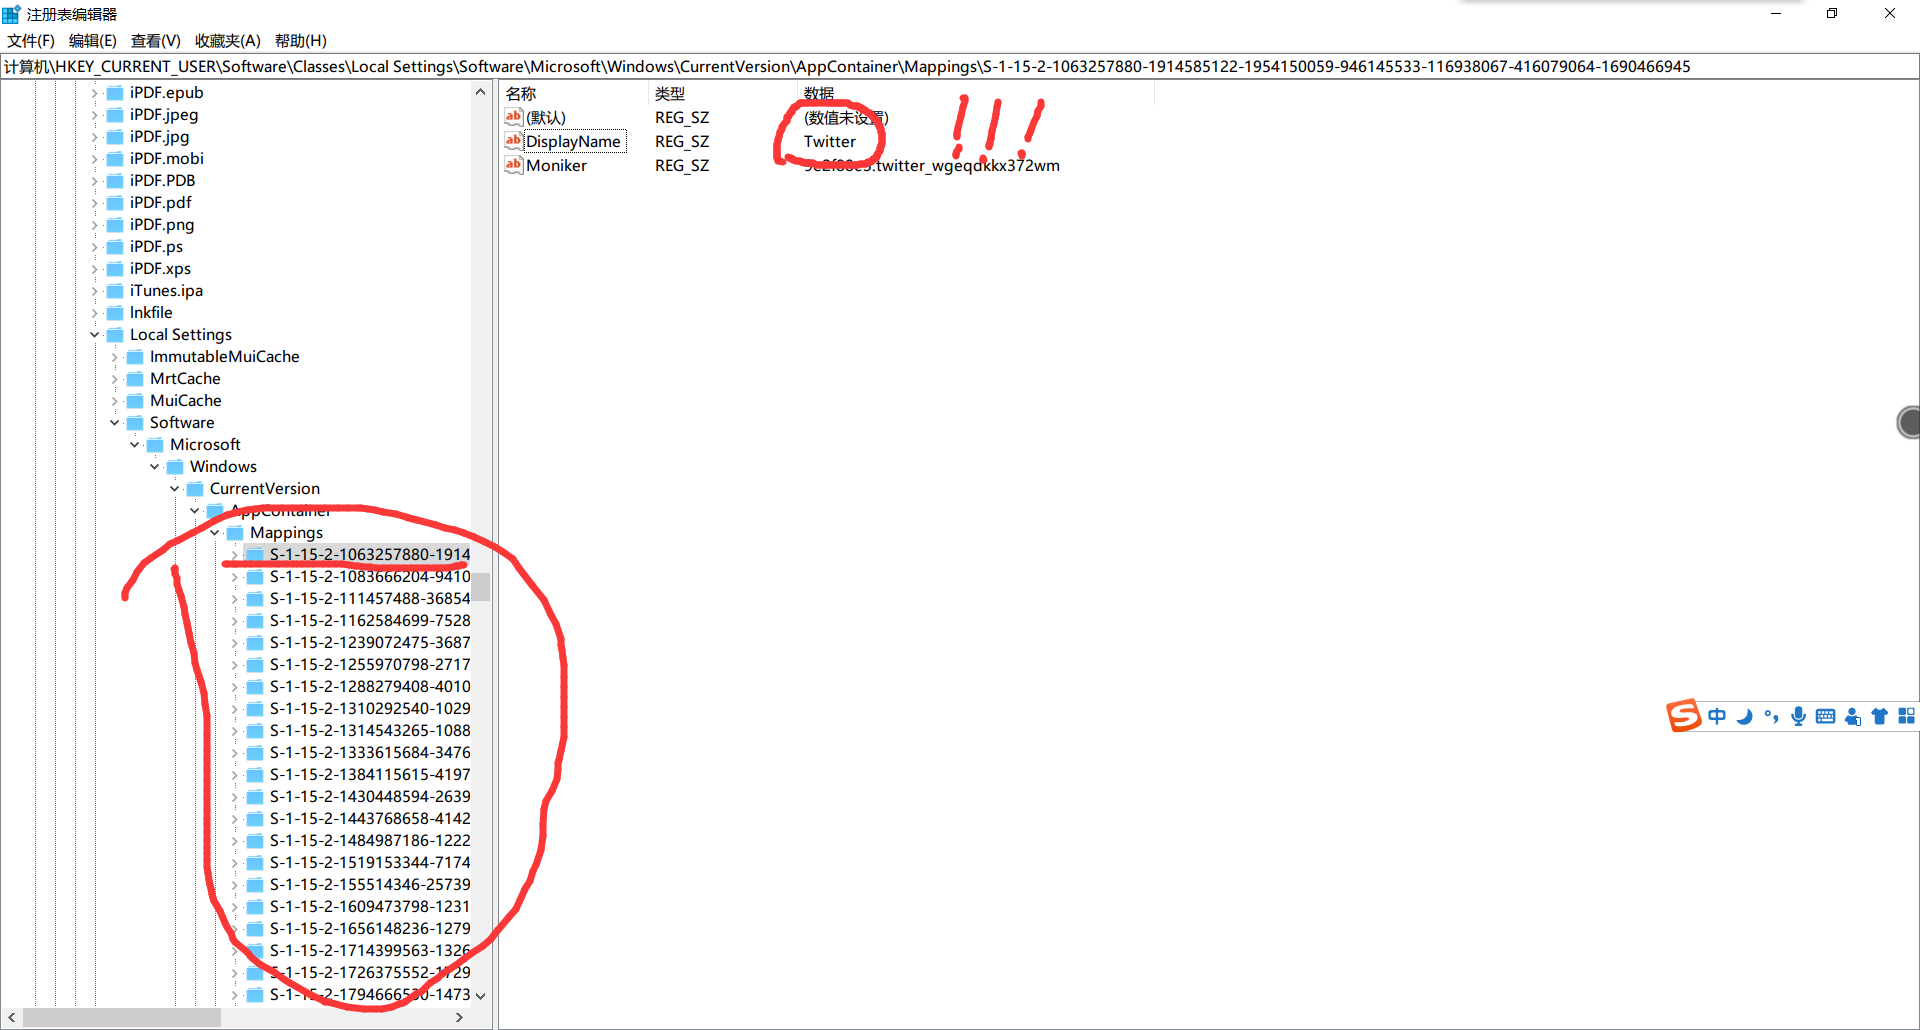Click the MrtCache folder icon

[135, 379]
